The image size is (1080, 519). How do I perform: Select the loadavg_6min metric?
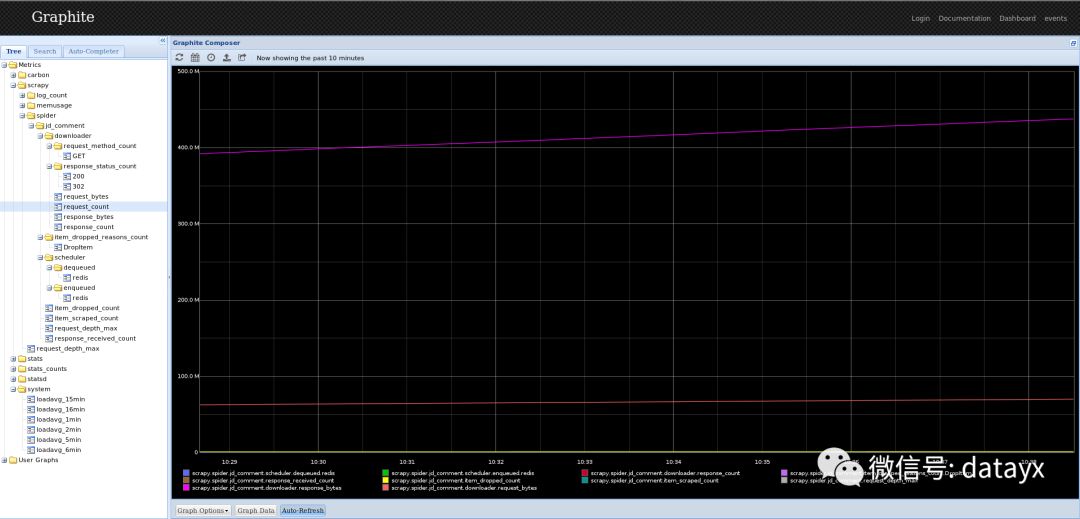pos(59,450)
